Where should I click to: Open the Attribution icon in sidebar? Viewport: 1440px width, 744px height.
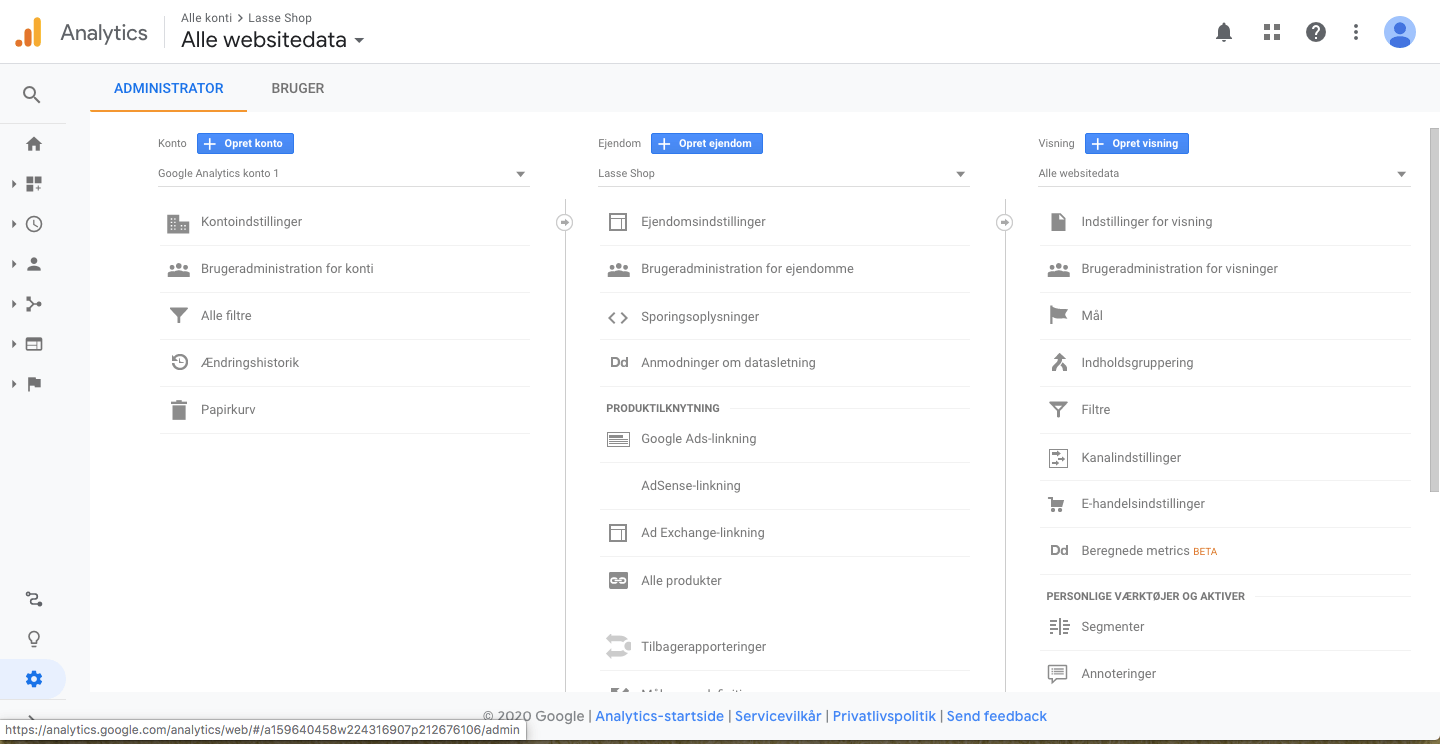[34, 600]
